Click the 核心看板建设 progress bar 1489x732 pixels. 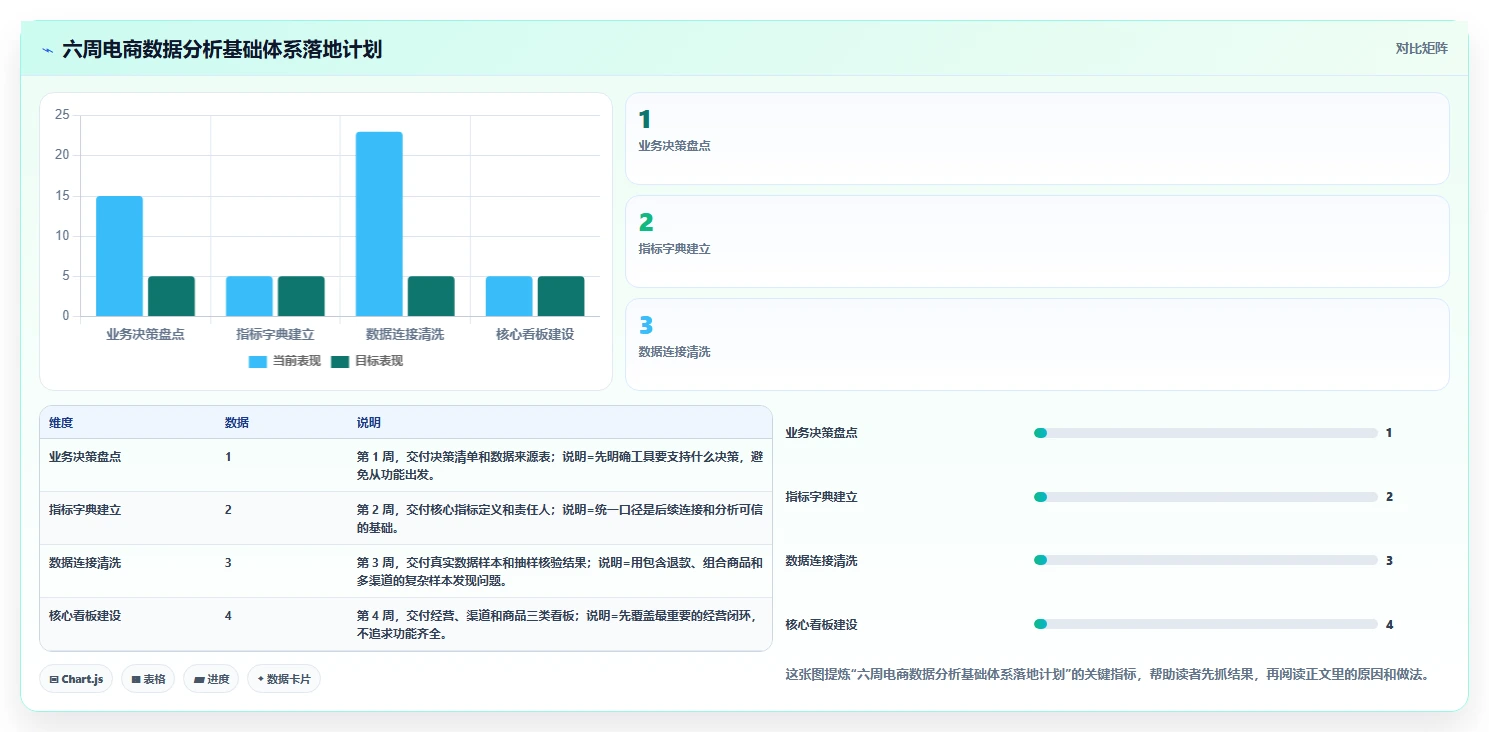click(1205, 624)
